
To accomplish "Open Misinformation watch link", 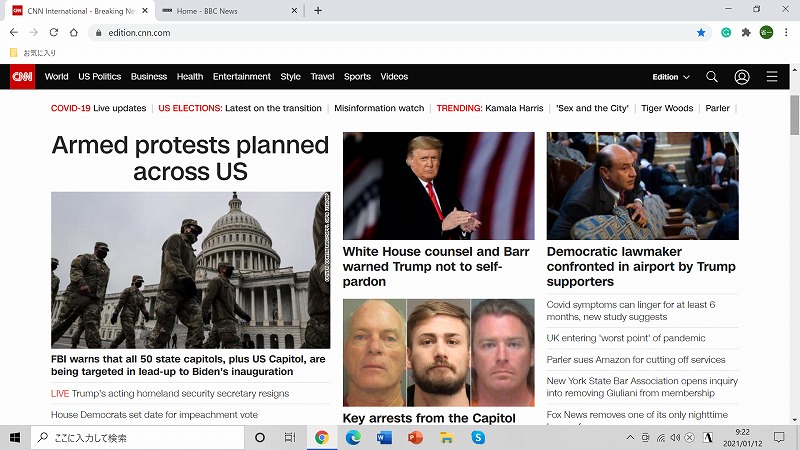I will [x=379, y=108].
